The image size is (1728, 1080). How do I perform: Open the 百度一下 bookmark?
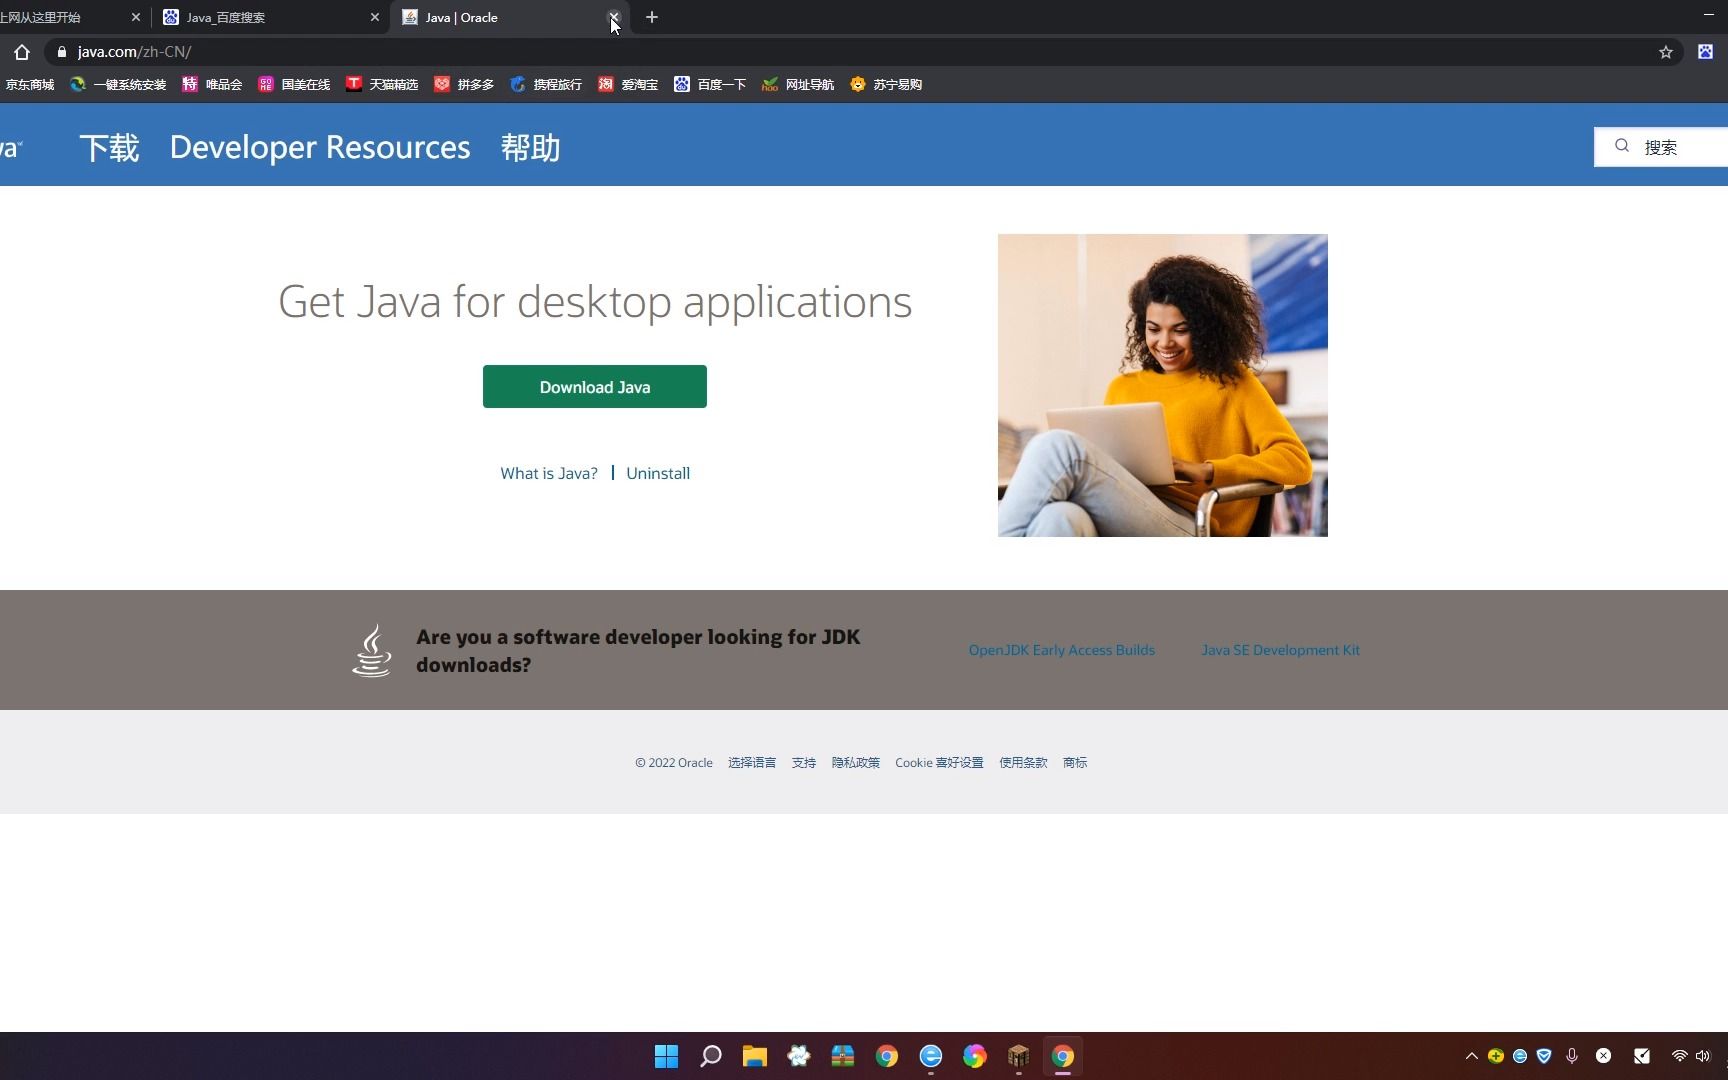pyautogui.click(x=710, y=85)
